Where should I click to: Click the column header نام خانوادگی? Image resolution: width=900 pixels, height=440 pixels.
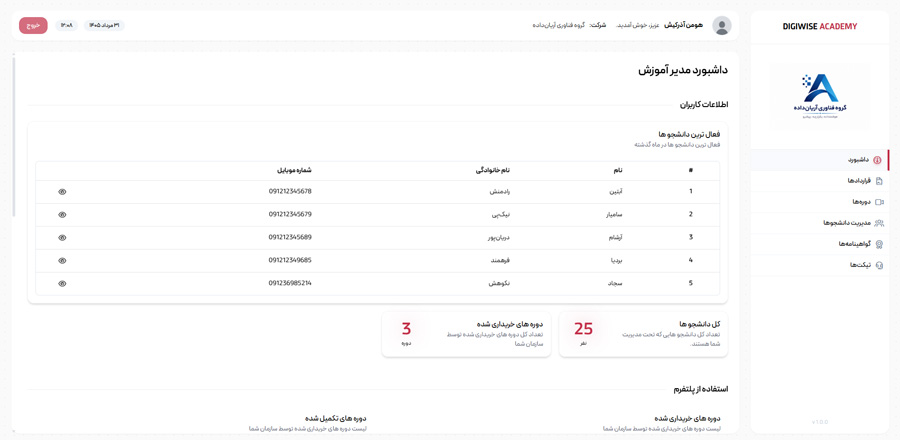(x=493, y=170)
